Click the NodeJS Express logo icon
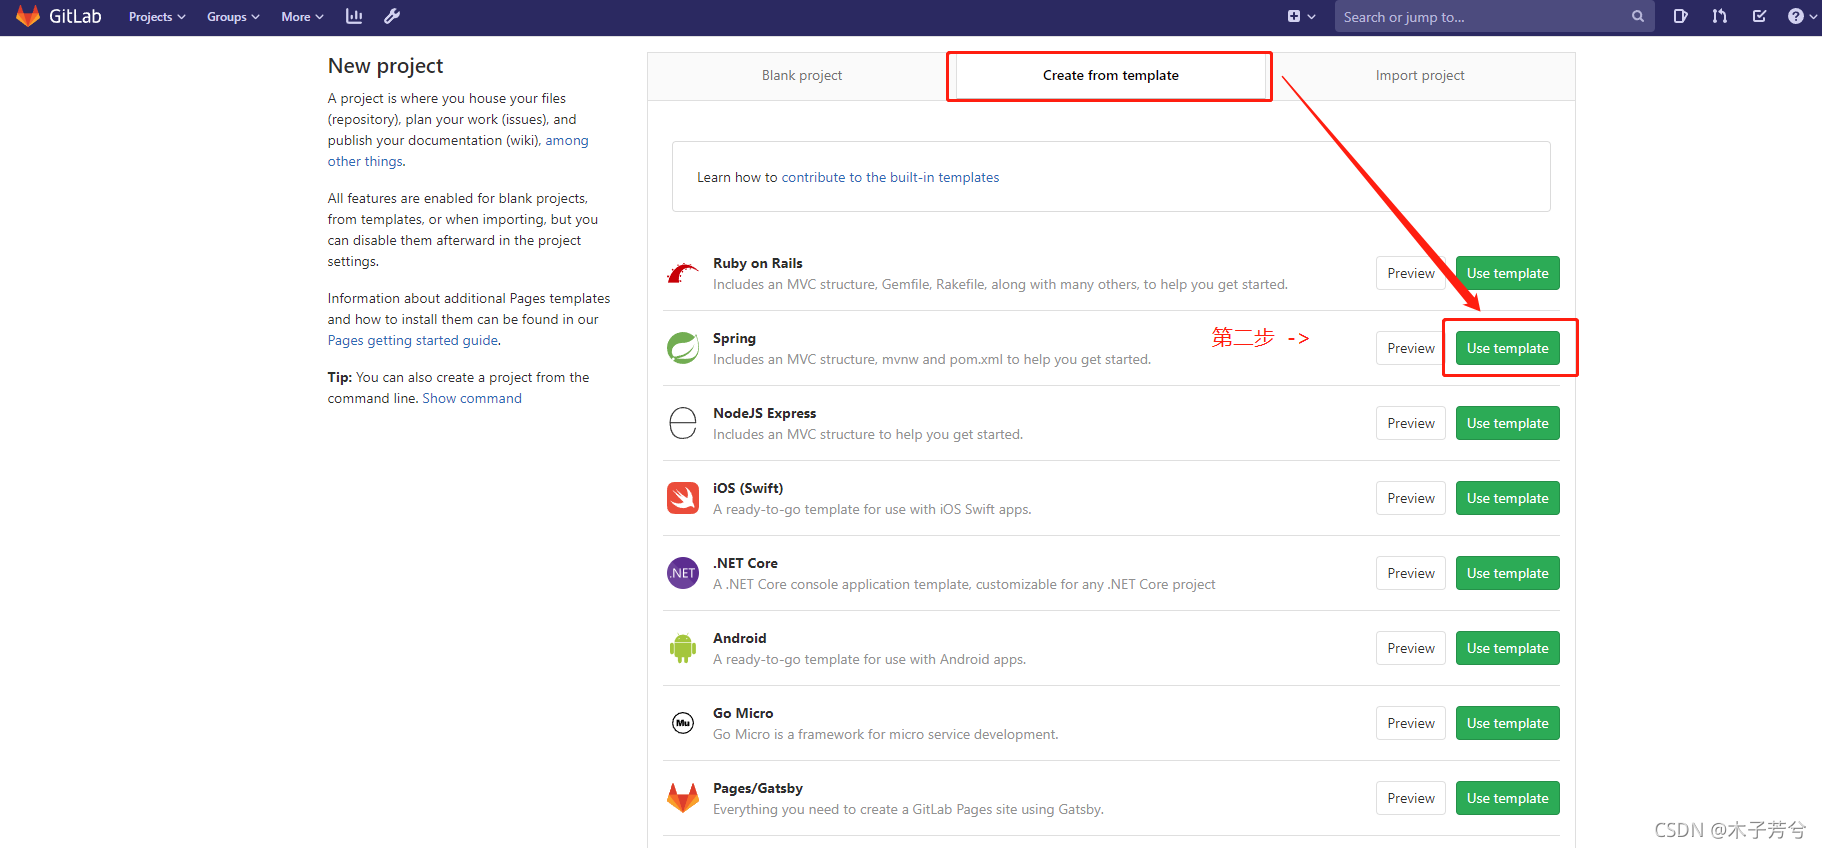Screen dimensions: 1822x848 683,423
